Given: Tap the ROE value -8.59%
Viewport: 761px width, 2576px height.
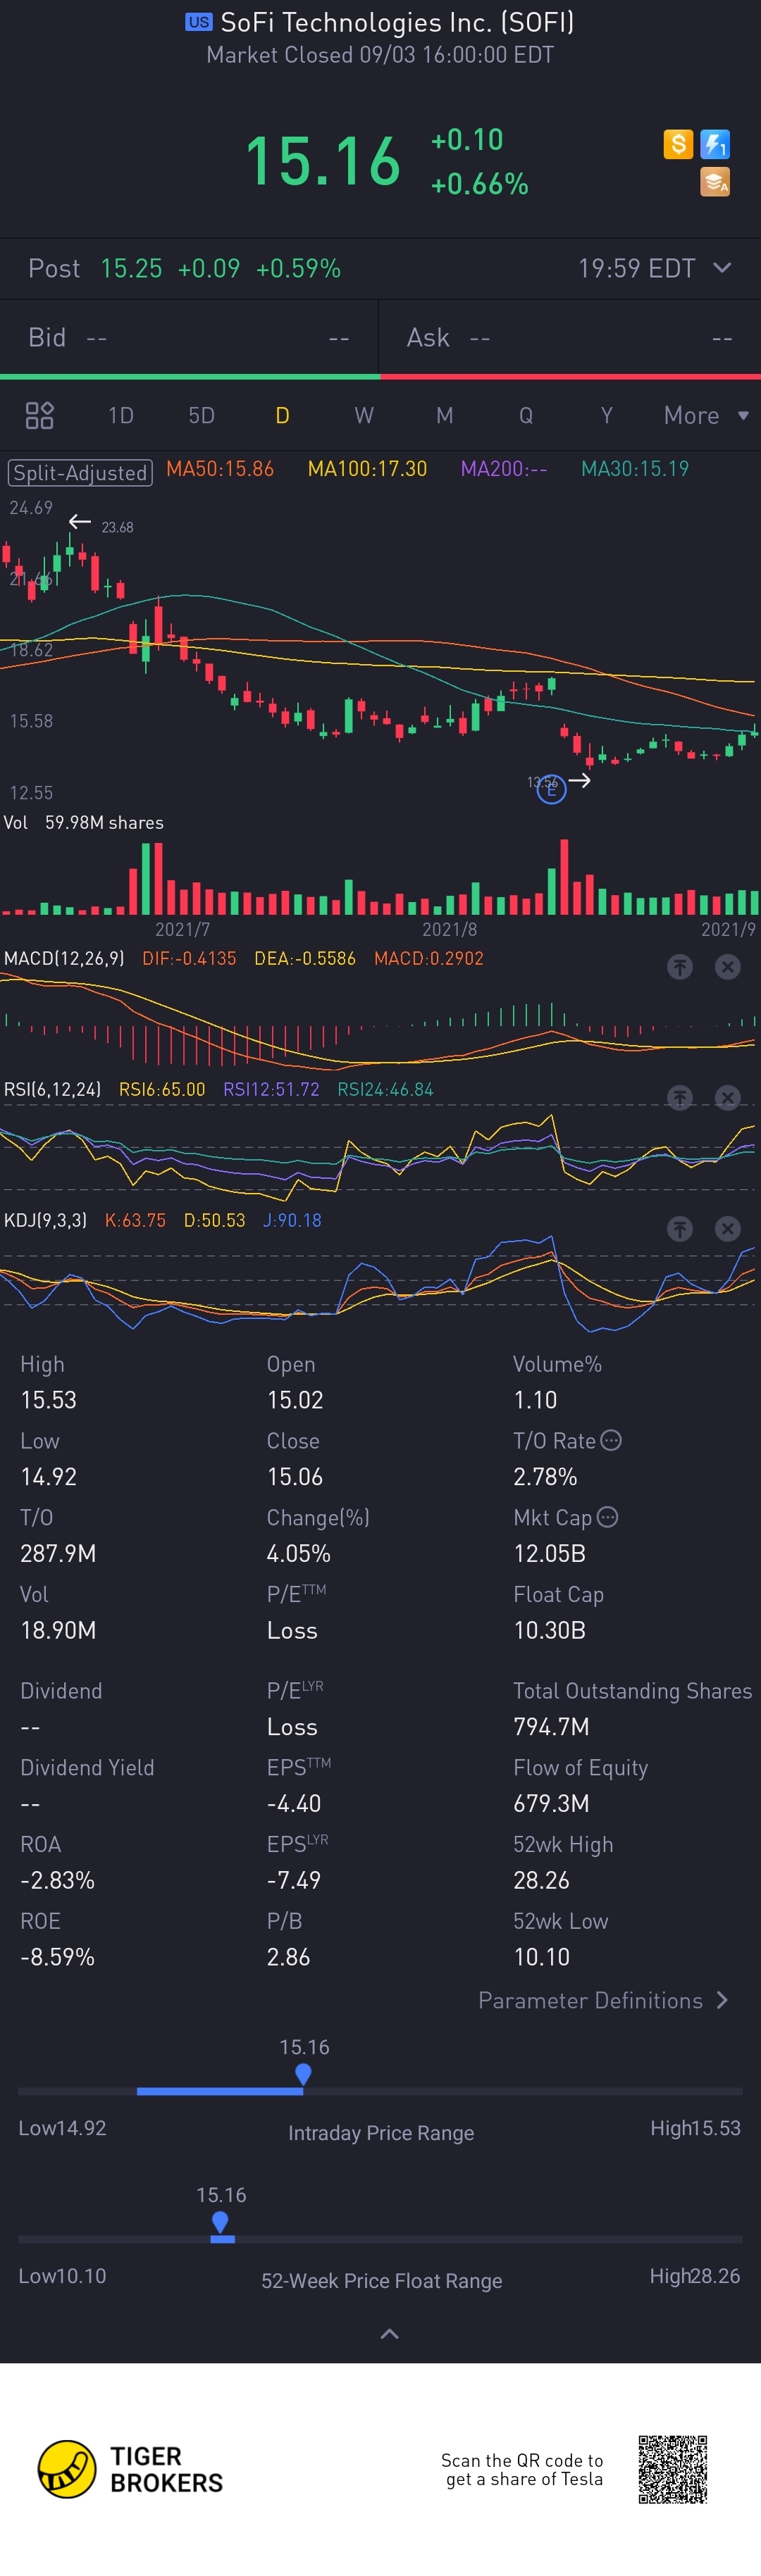Looking at the screenshot, I should point(57,1957).
